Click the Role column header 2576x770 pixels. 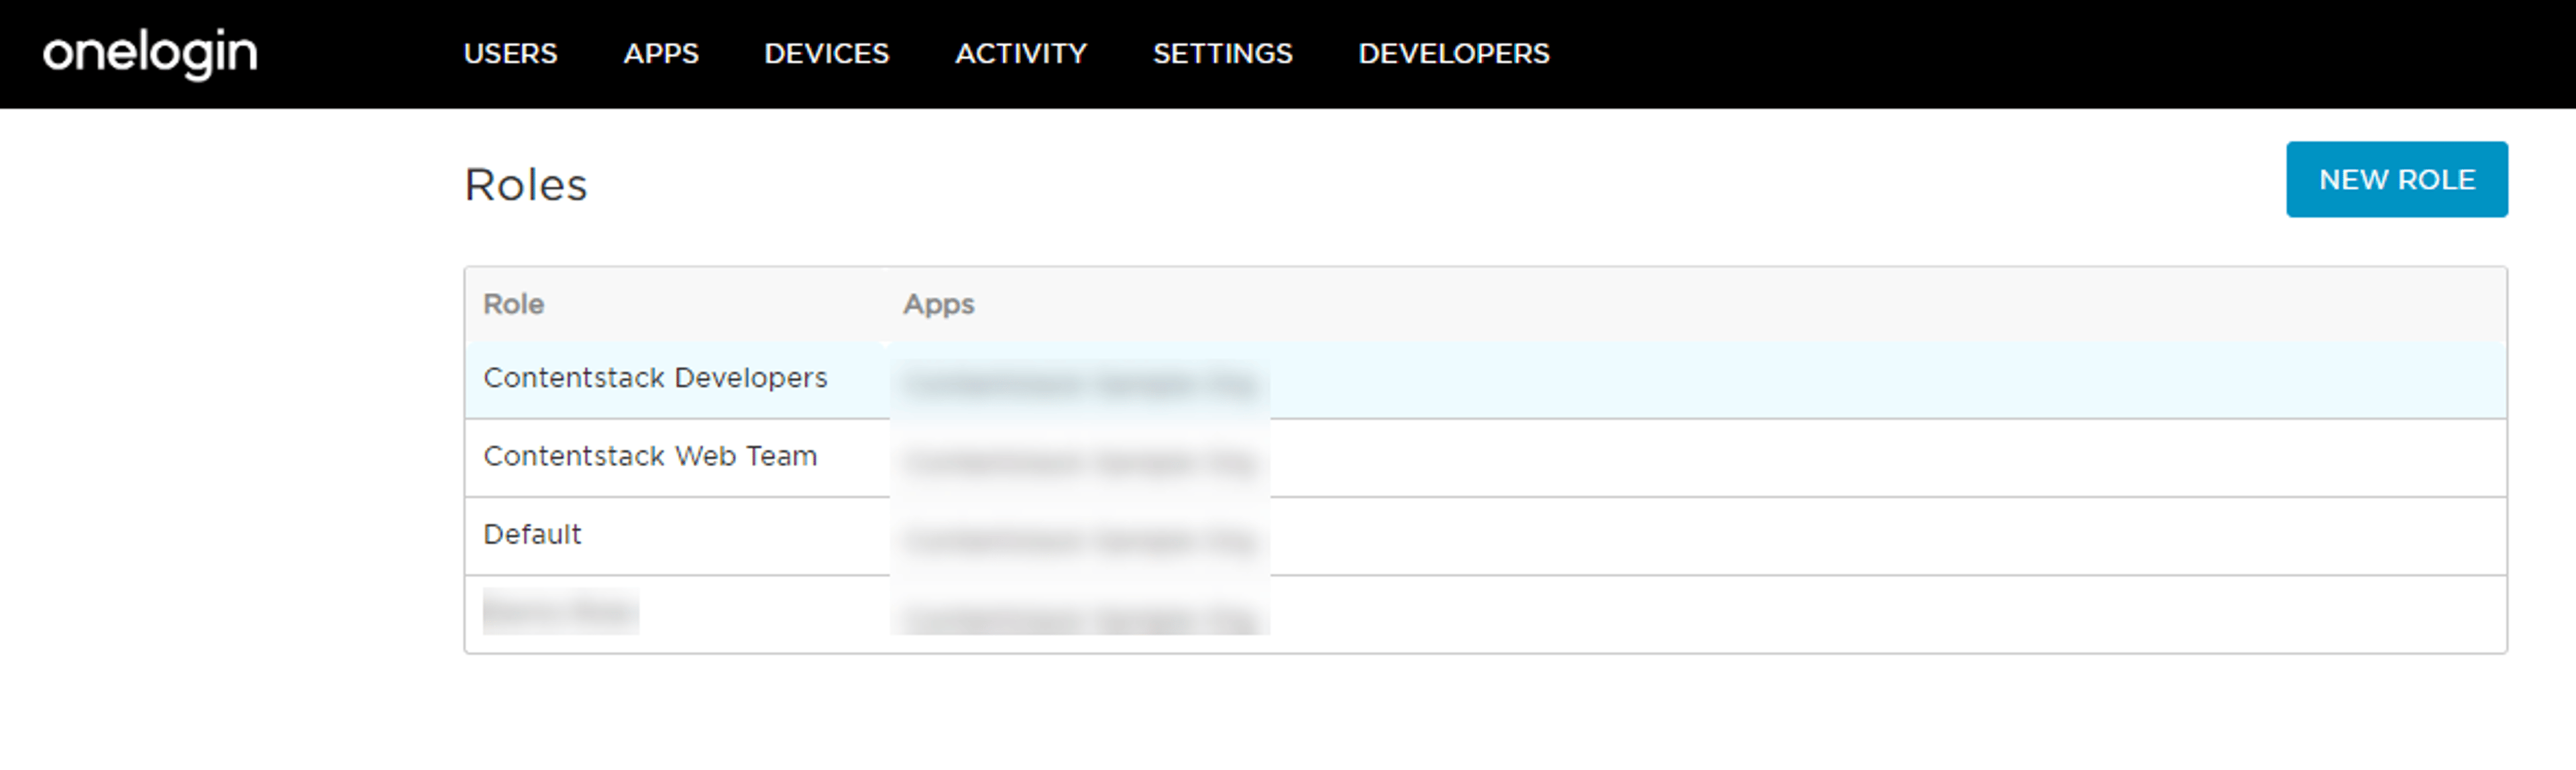(514, 304)
